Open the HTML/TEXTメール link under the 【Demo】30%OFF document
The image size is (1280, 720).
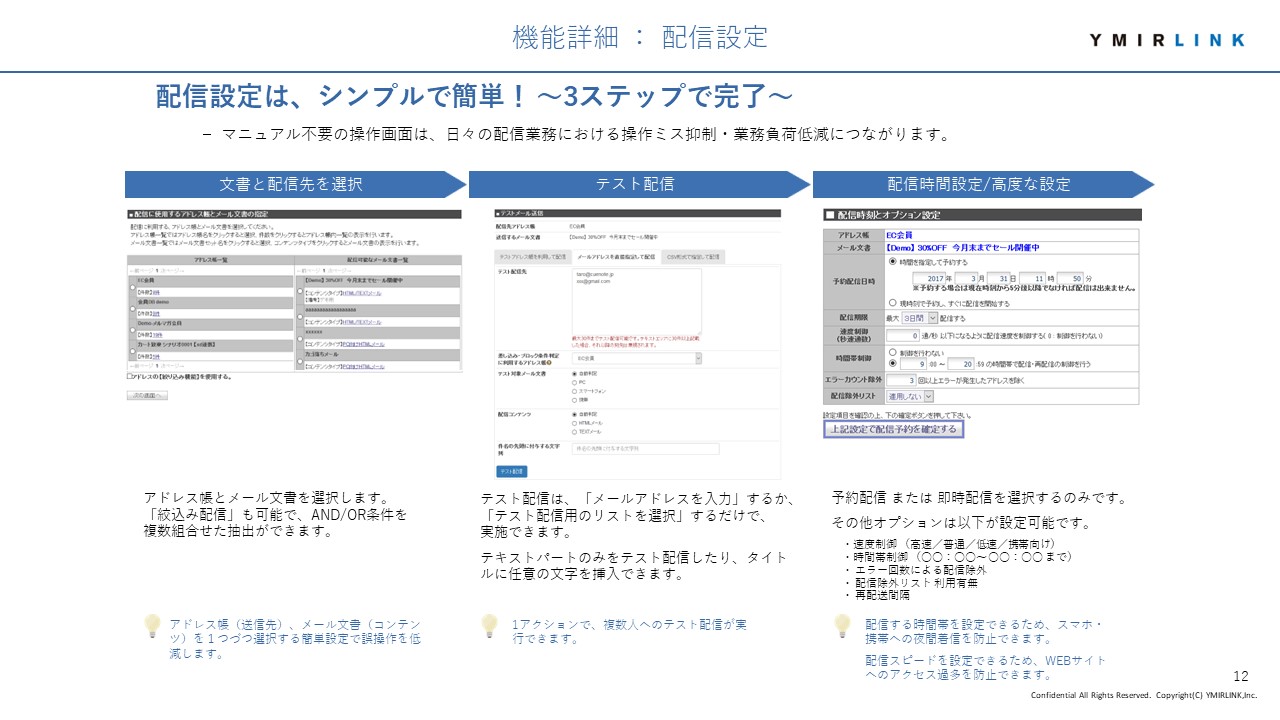(361, 293)
